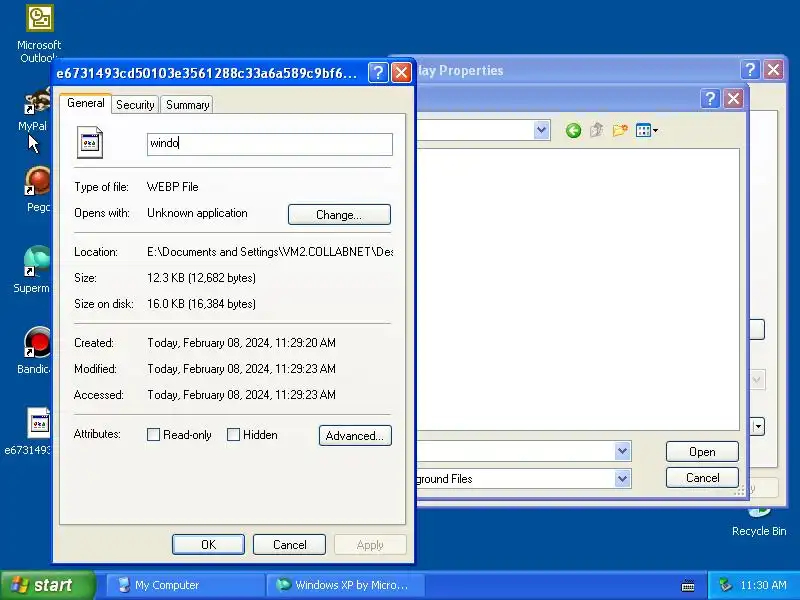
Task: Switch to Windows XP by Micro... taskbar item
Action: (345, 585)
